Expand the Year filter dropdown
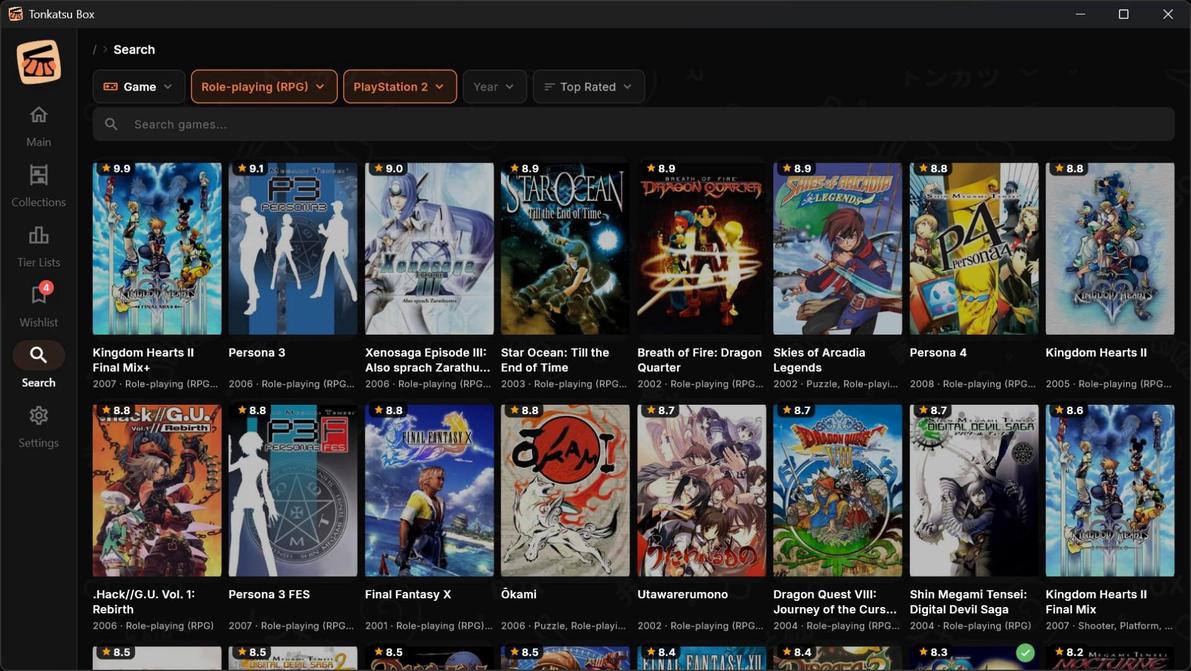The image size is (1191, 671). 494,87
